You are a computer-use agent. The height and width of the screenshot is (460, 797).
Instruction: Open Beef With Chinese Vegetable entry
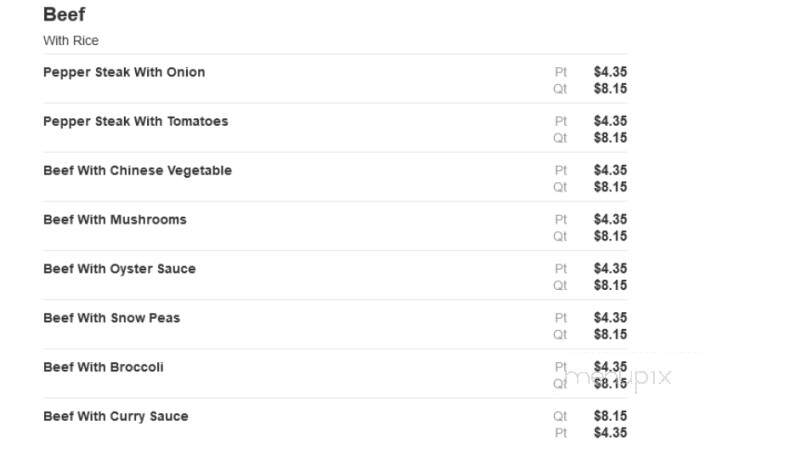point(137,170)
